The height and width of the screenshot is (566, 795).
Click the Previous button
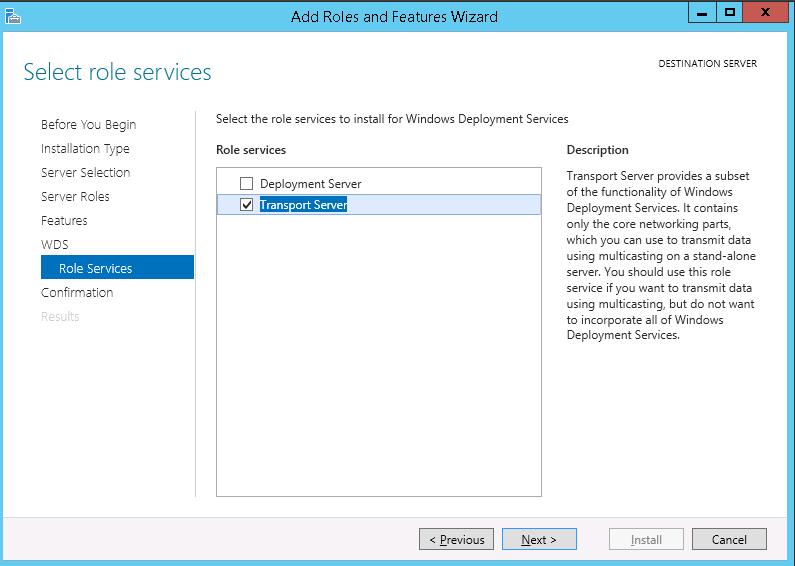pos(456,539)
